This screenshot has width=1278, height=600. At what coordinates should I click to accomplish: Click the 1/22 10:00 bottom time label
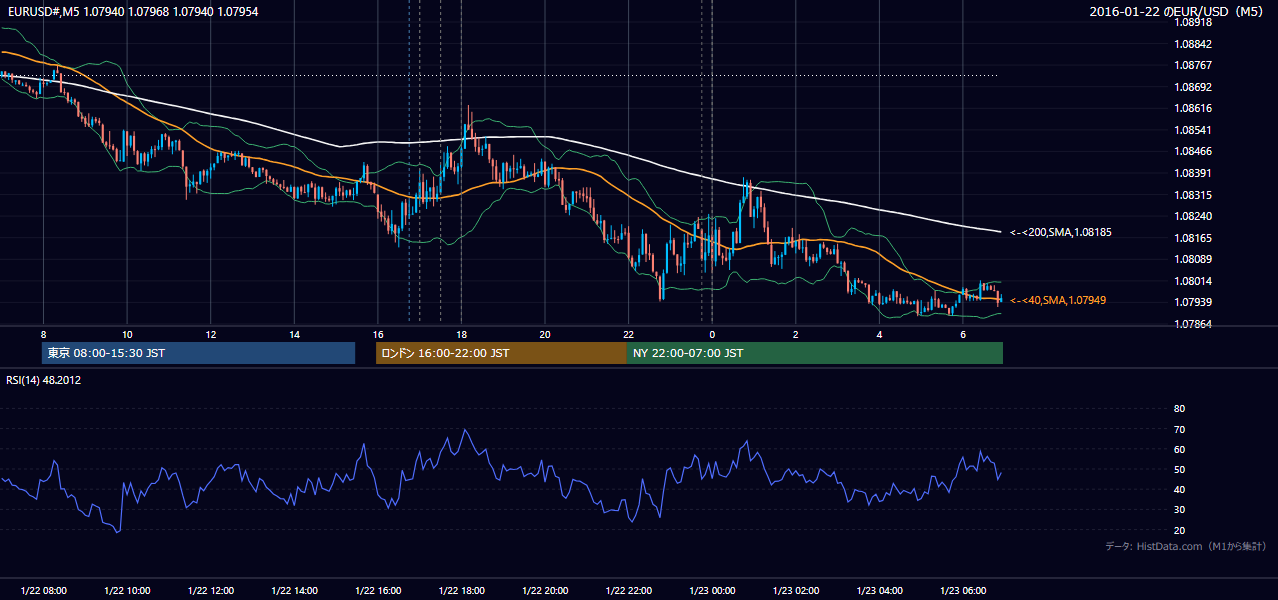click(127, 591)
